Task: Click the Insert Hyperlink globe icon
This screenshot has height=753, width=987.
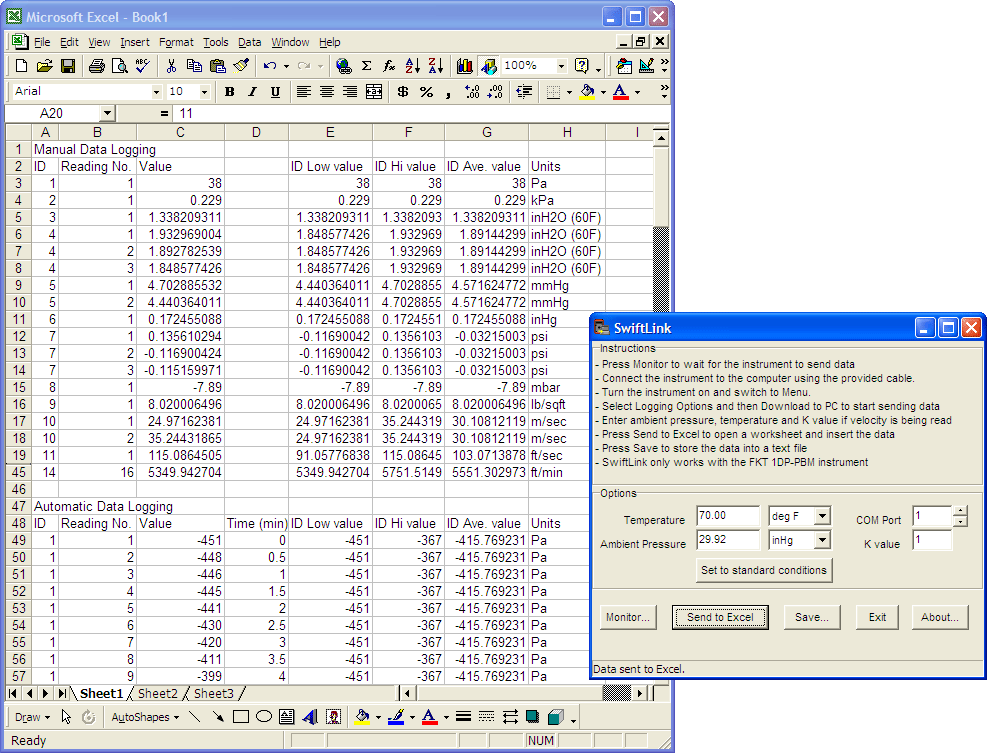Action: coord(344,65)
